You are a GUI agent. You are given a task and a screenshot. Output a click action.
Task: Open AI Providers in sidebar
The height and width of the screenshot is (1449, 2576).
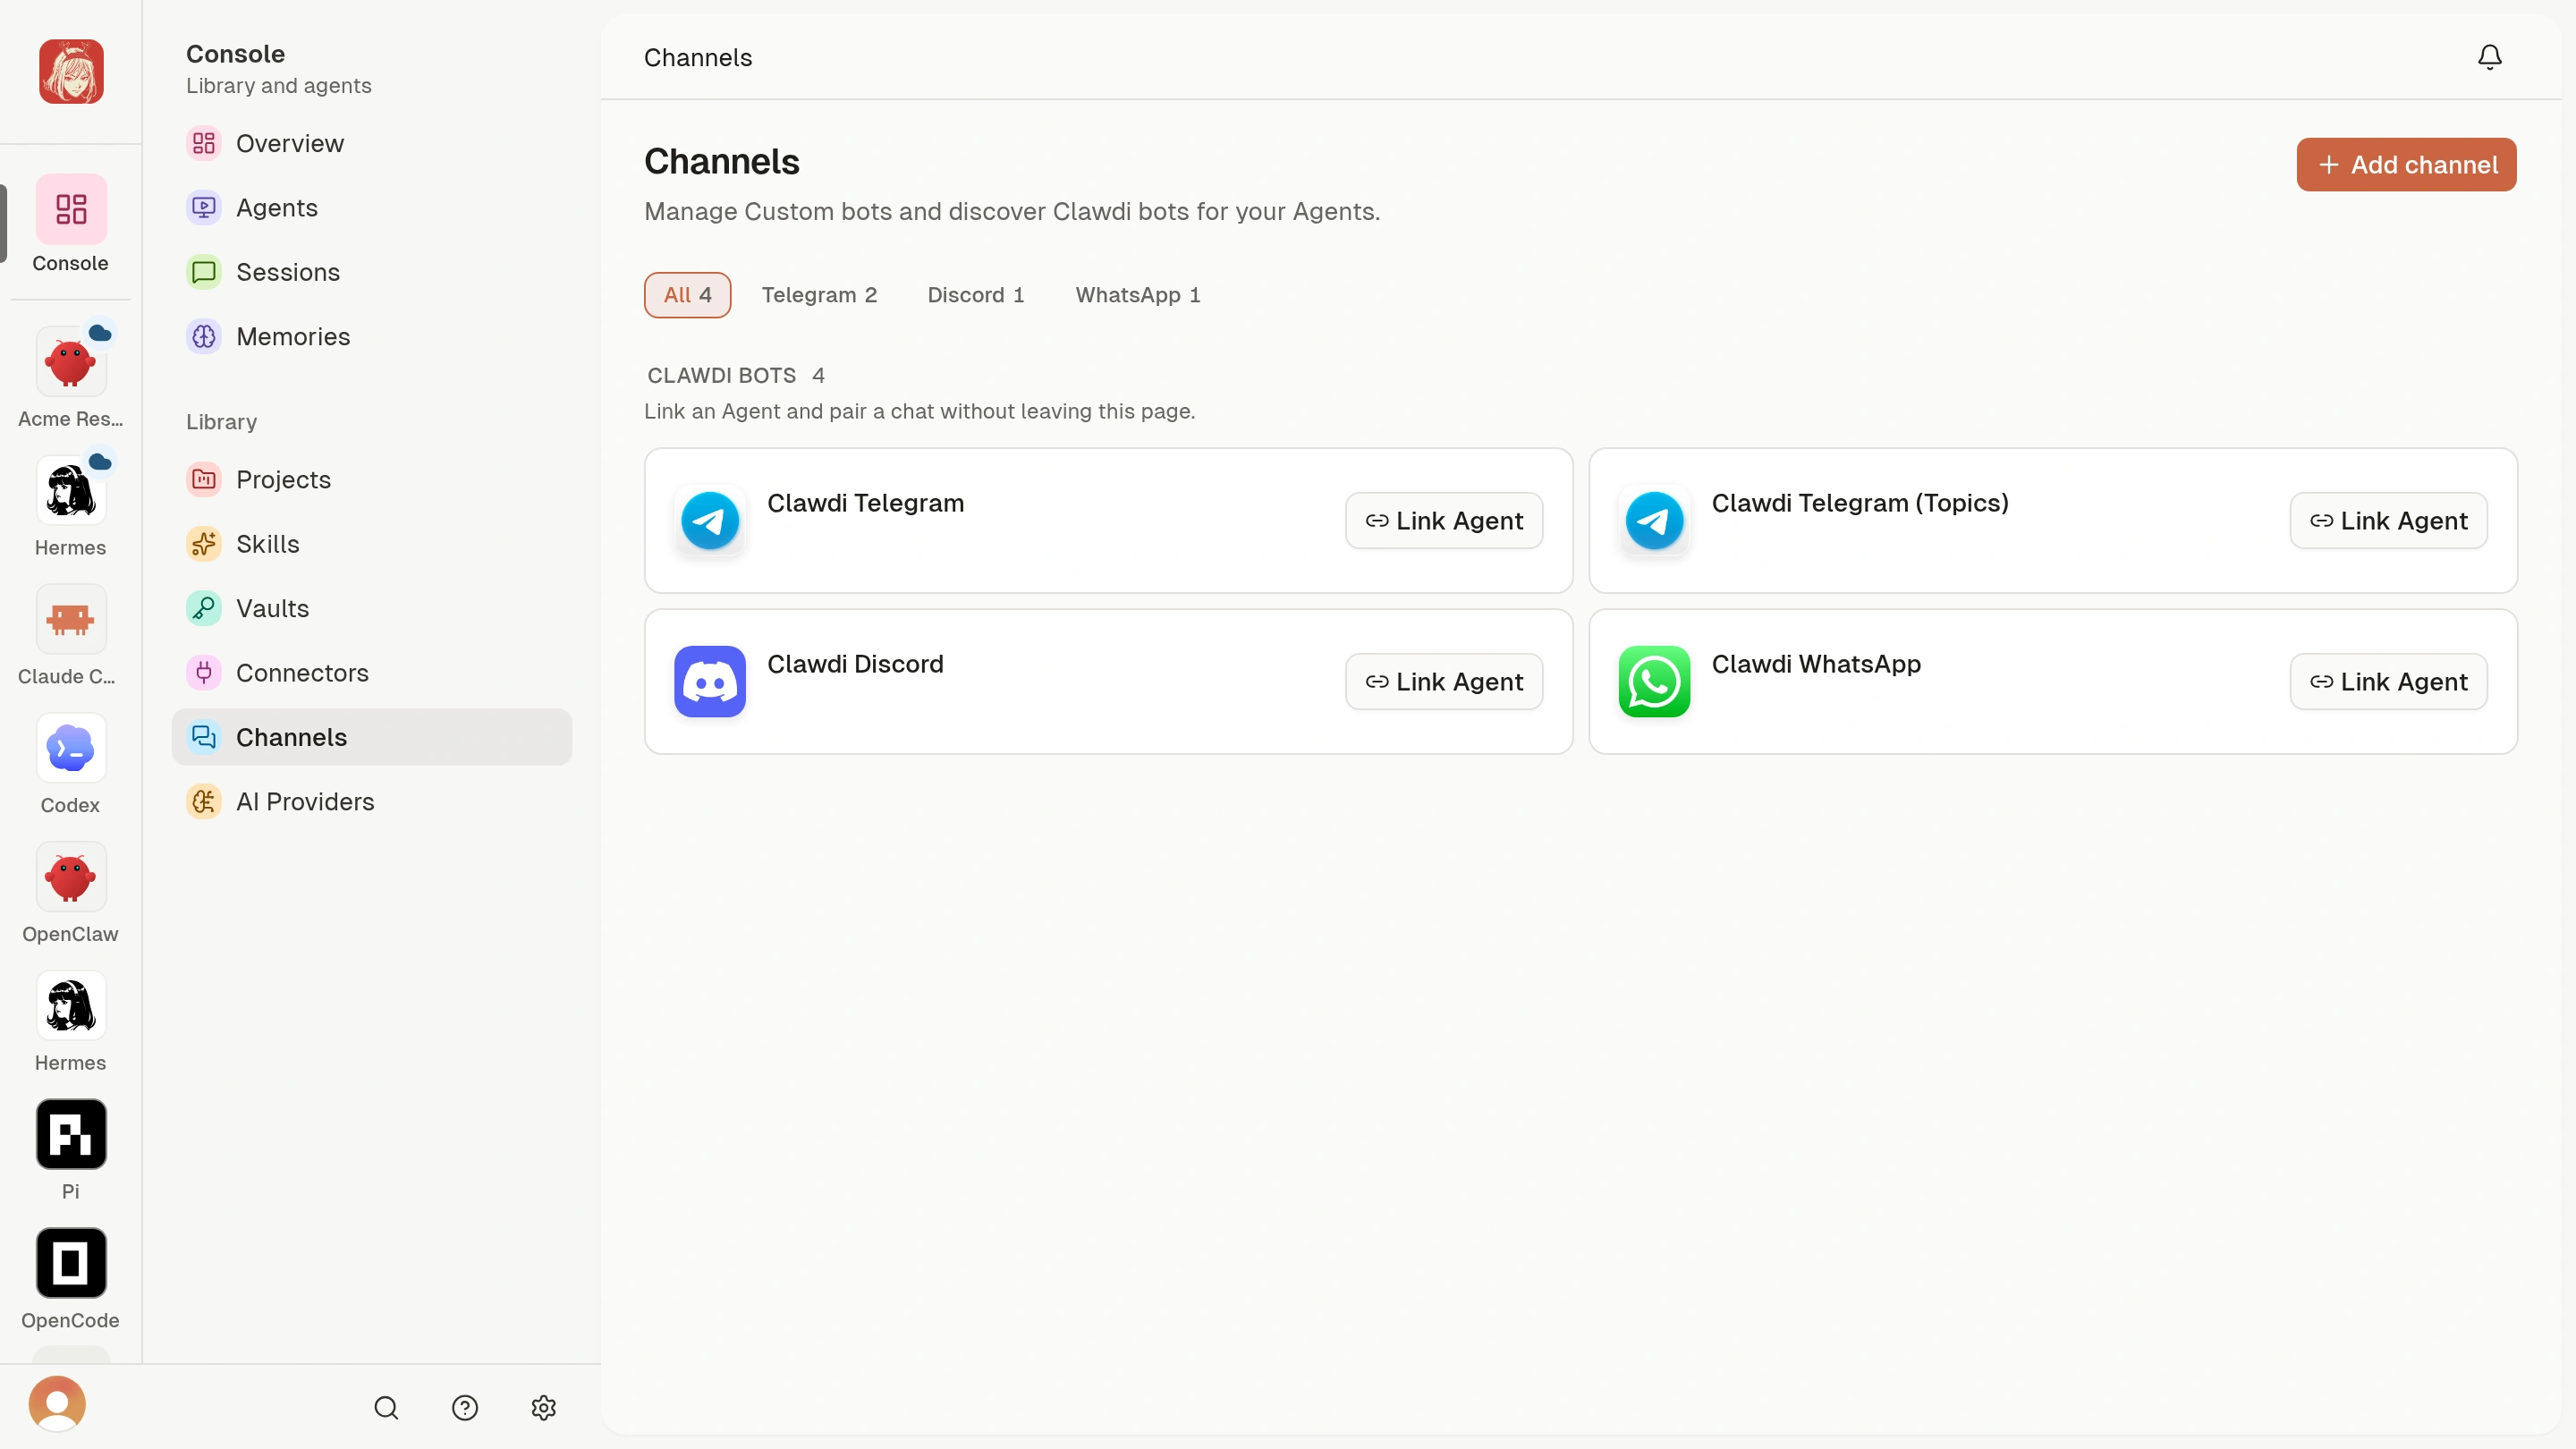click(x=372, y=801)
